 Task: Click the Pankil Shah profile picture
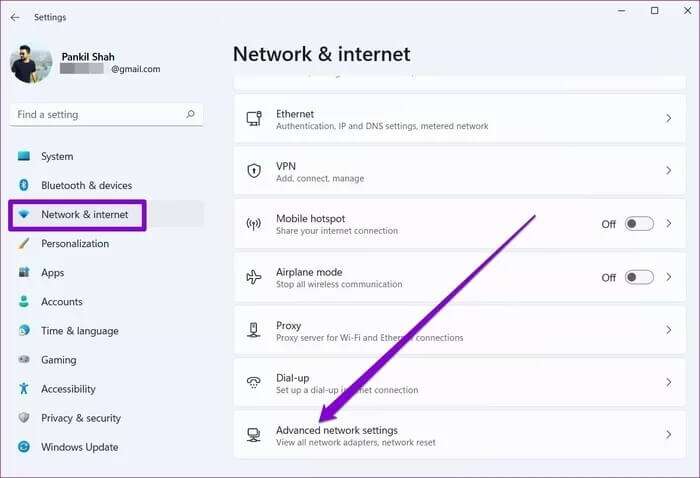click(30, 64)
